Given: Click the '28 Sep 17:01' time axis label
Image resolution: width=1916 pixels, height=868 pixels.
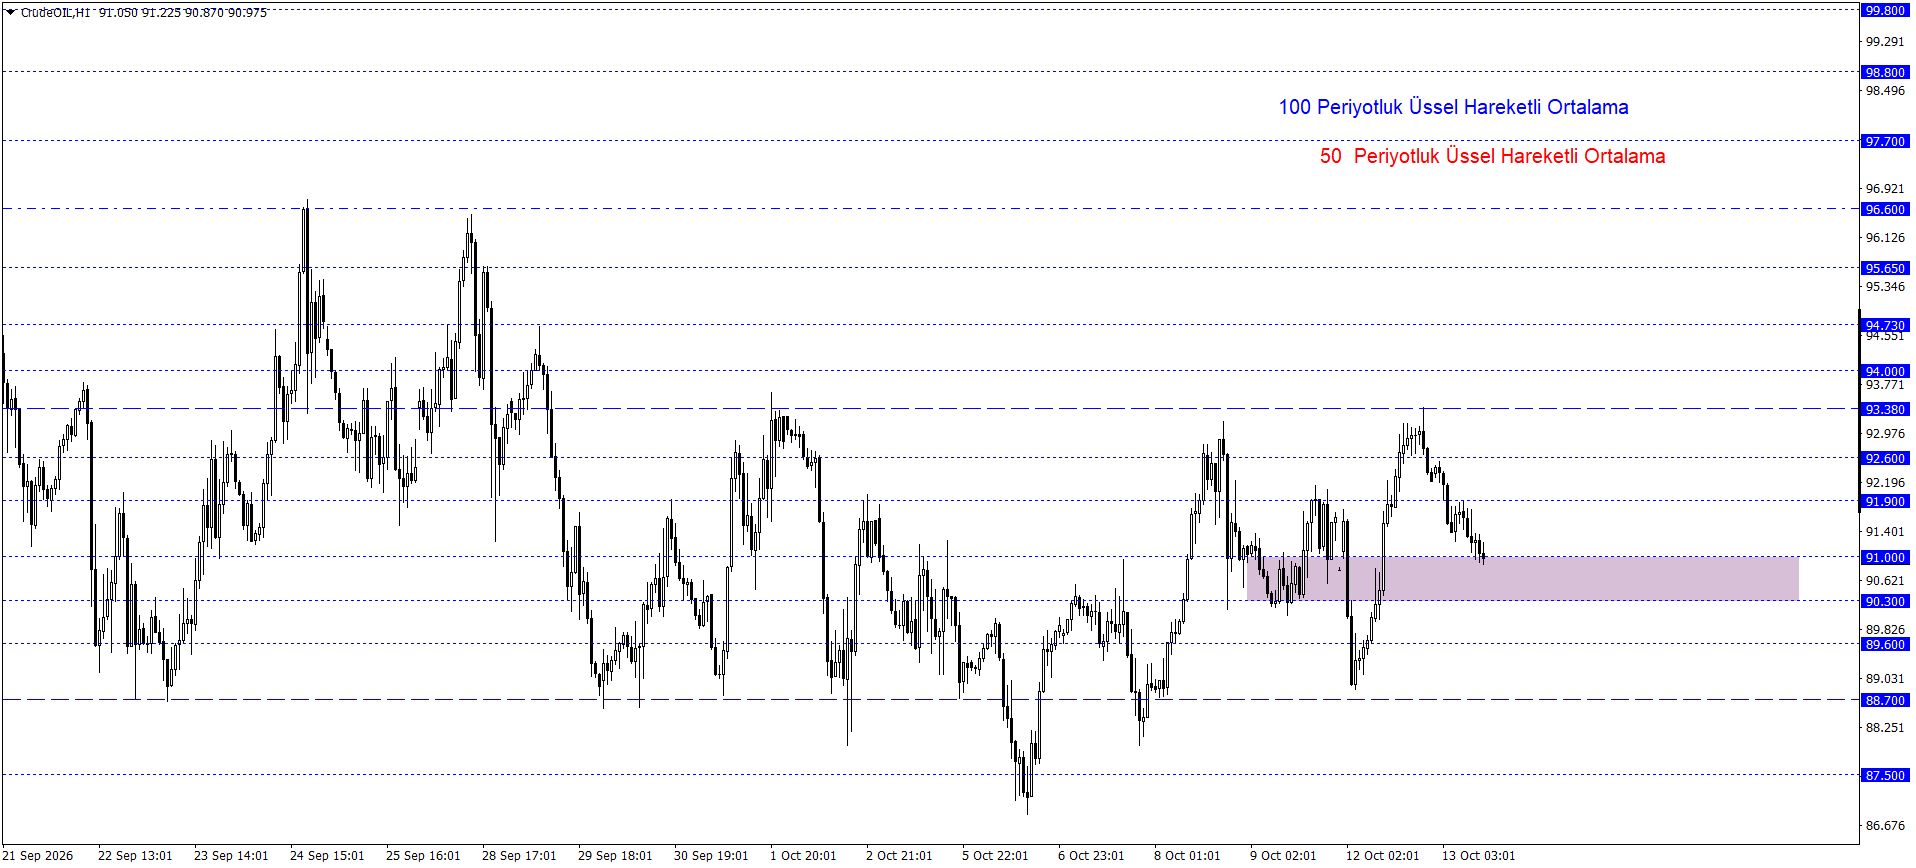Looking at the screenshot, I should click(519, 855).
